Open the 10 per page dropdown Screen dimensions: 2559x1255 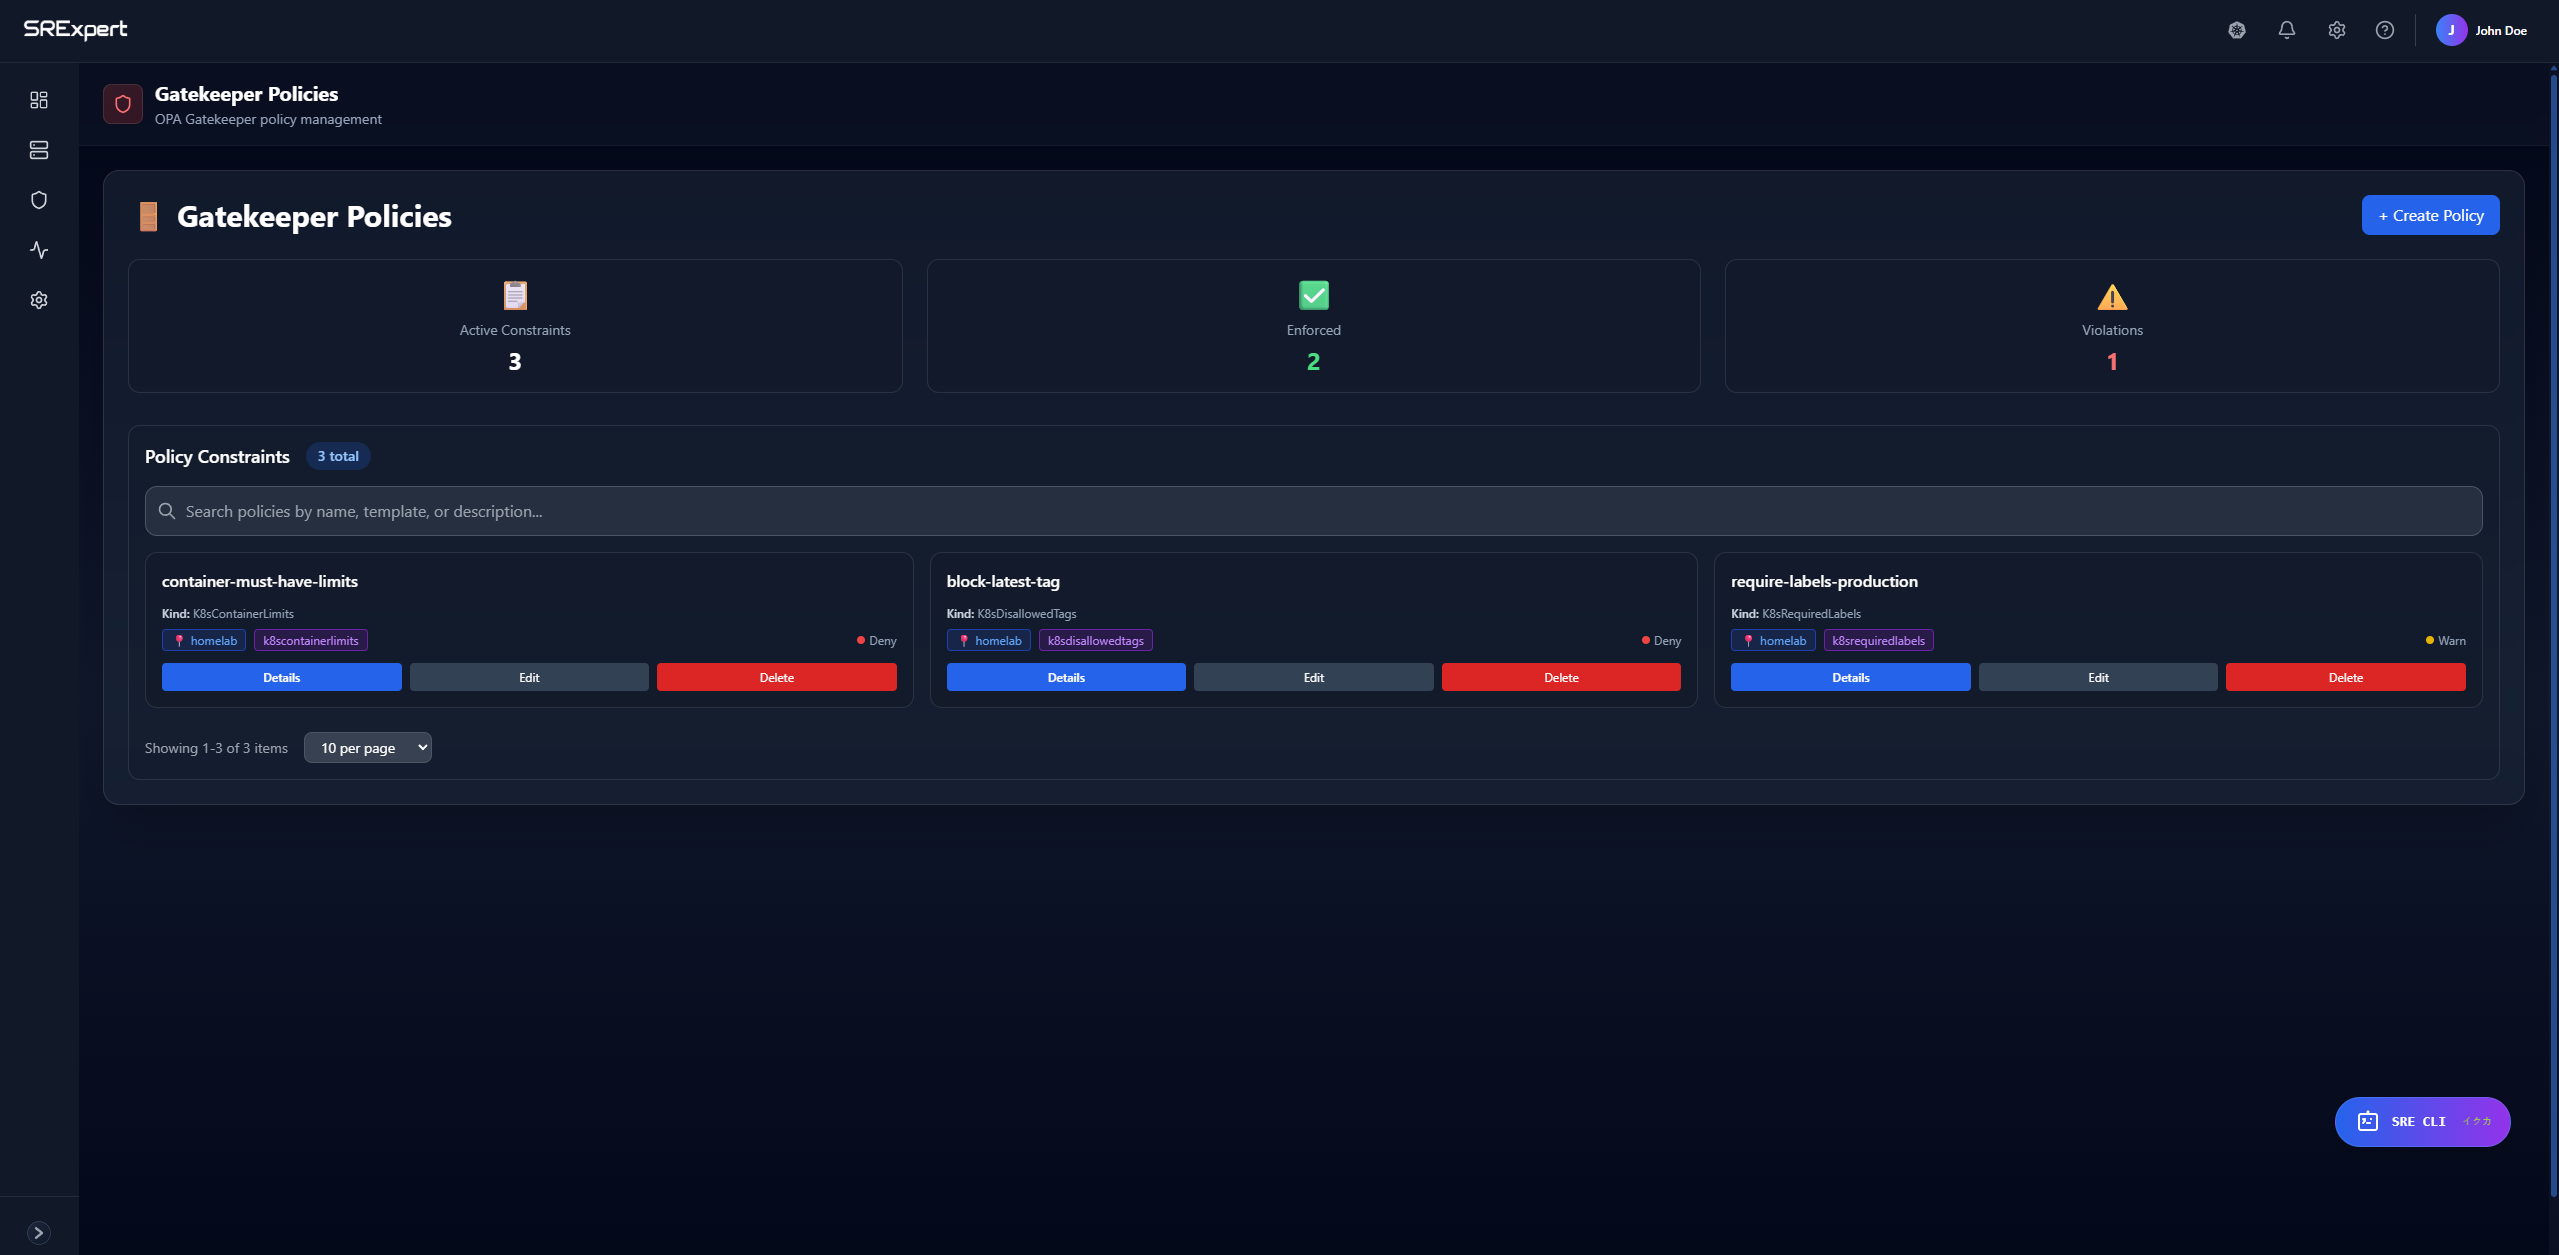[x=368, y=748]
